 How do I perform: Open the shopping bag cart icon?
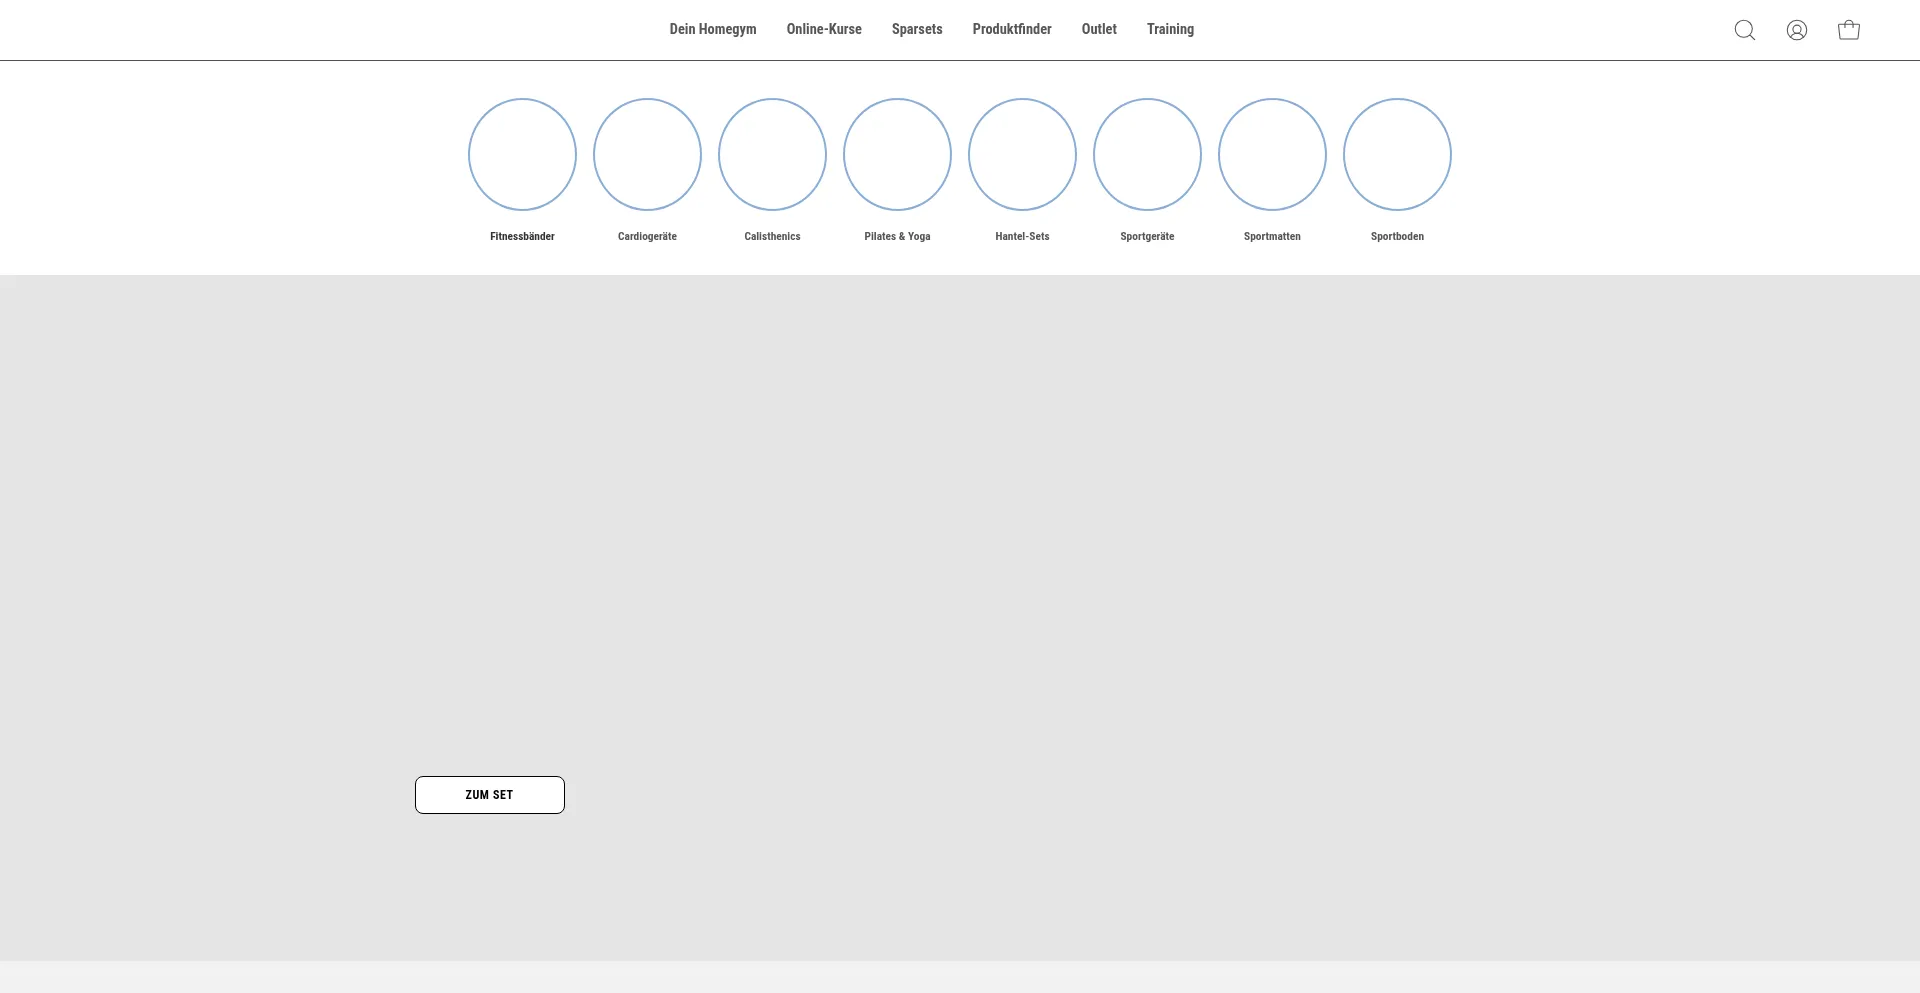coord(1849,30)
